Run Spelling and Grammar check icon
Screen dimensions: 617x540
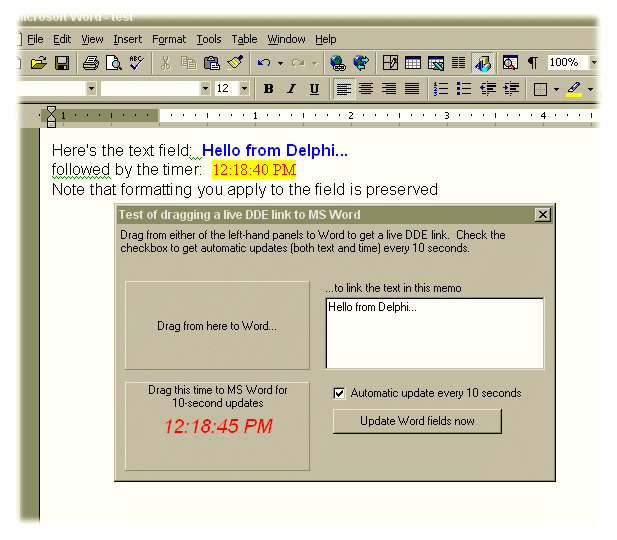(137, 63)
